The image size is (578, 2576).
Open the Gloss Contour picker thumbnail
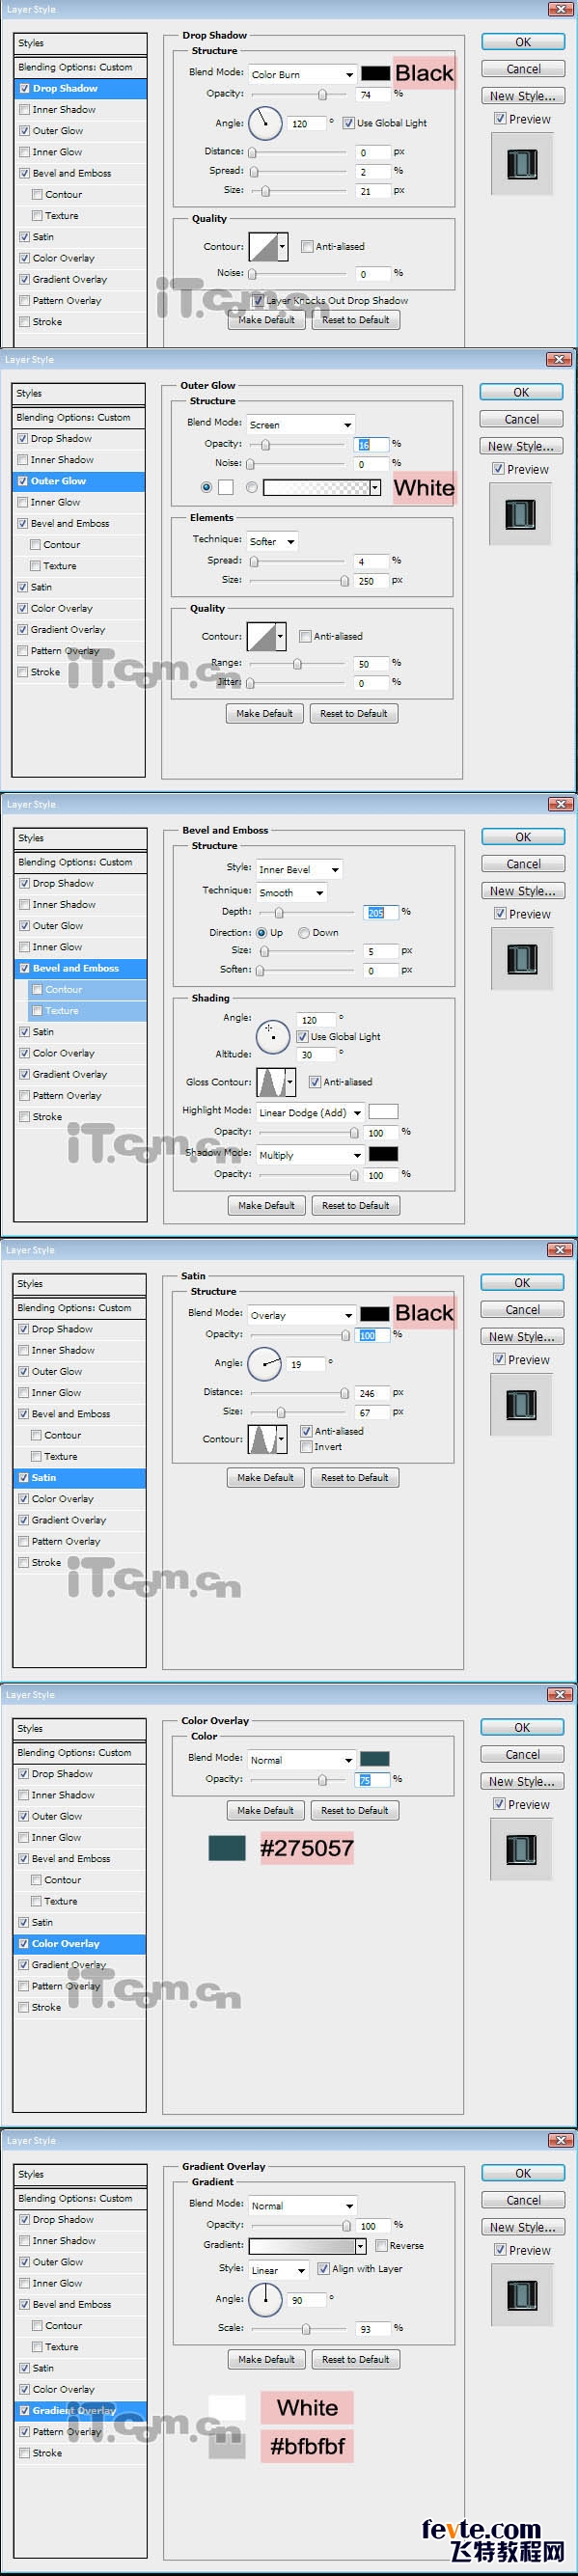(x=271, y=1082)
